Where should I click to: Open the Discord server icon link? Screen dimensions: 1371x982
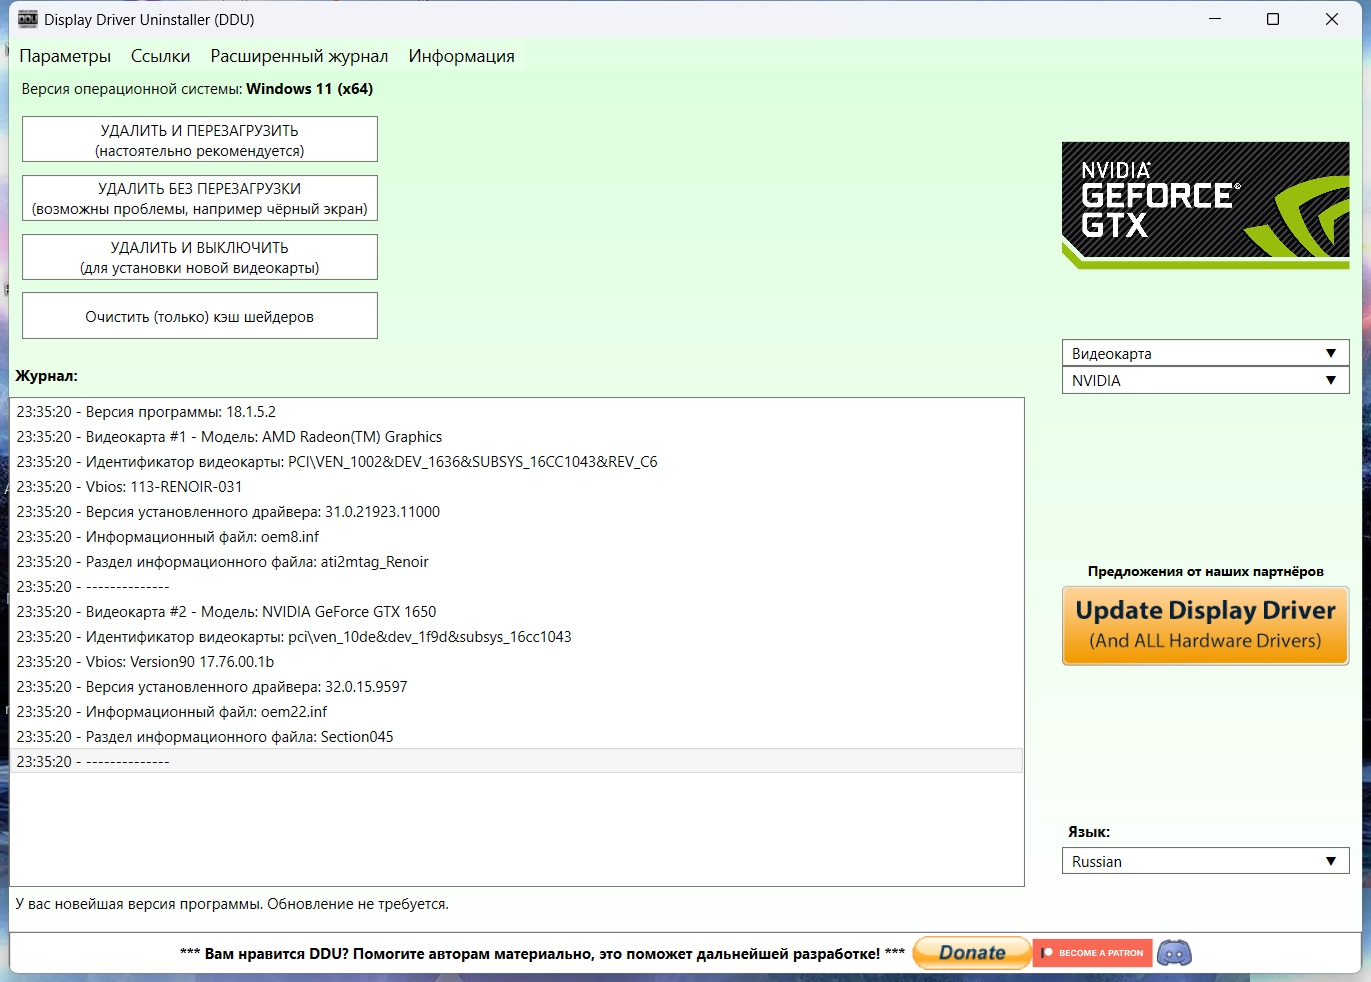[x=1174, y=953]
